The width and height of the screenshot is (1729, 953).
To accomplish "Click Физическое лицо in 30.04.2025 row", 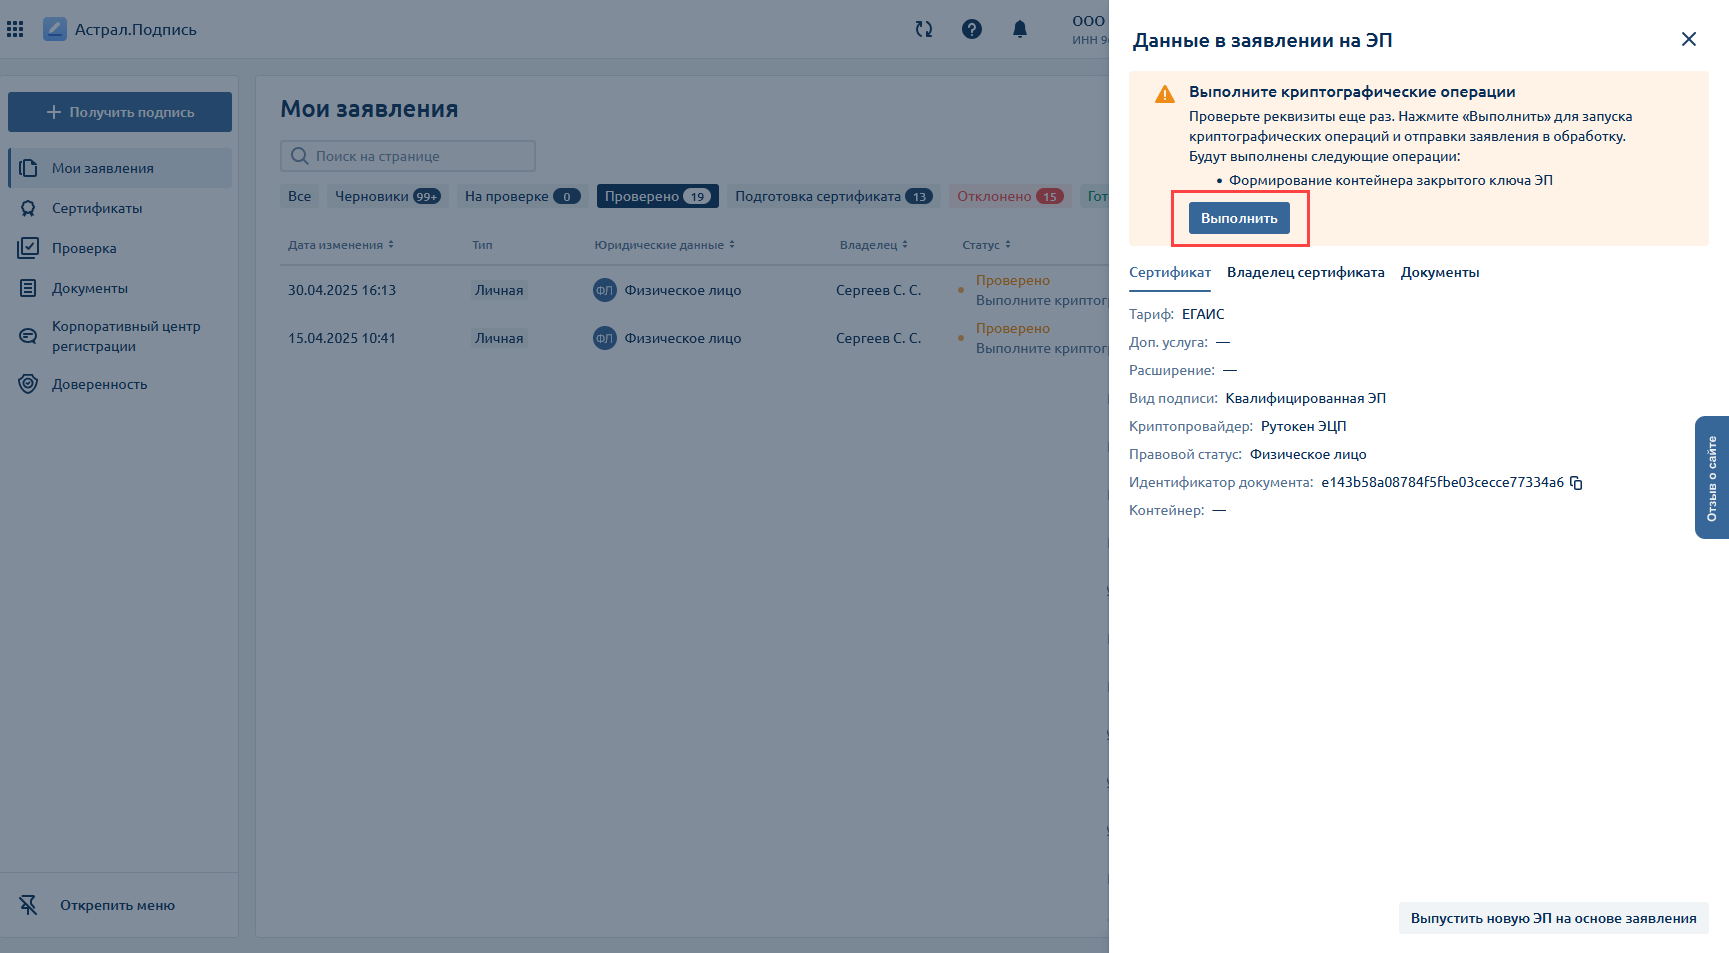I will click(683, 290).
